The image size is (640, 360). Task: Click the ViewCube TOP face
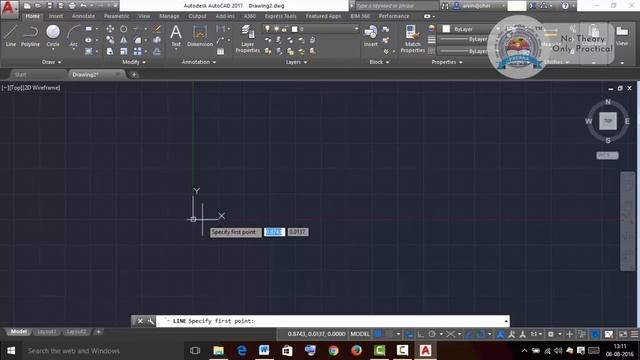click(608, 121)
